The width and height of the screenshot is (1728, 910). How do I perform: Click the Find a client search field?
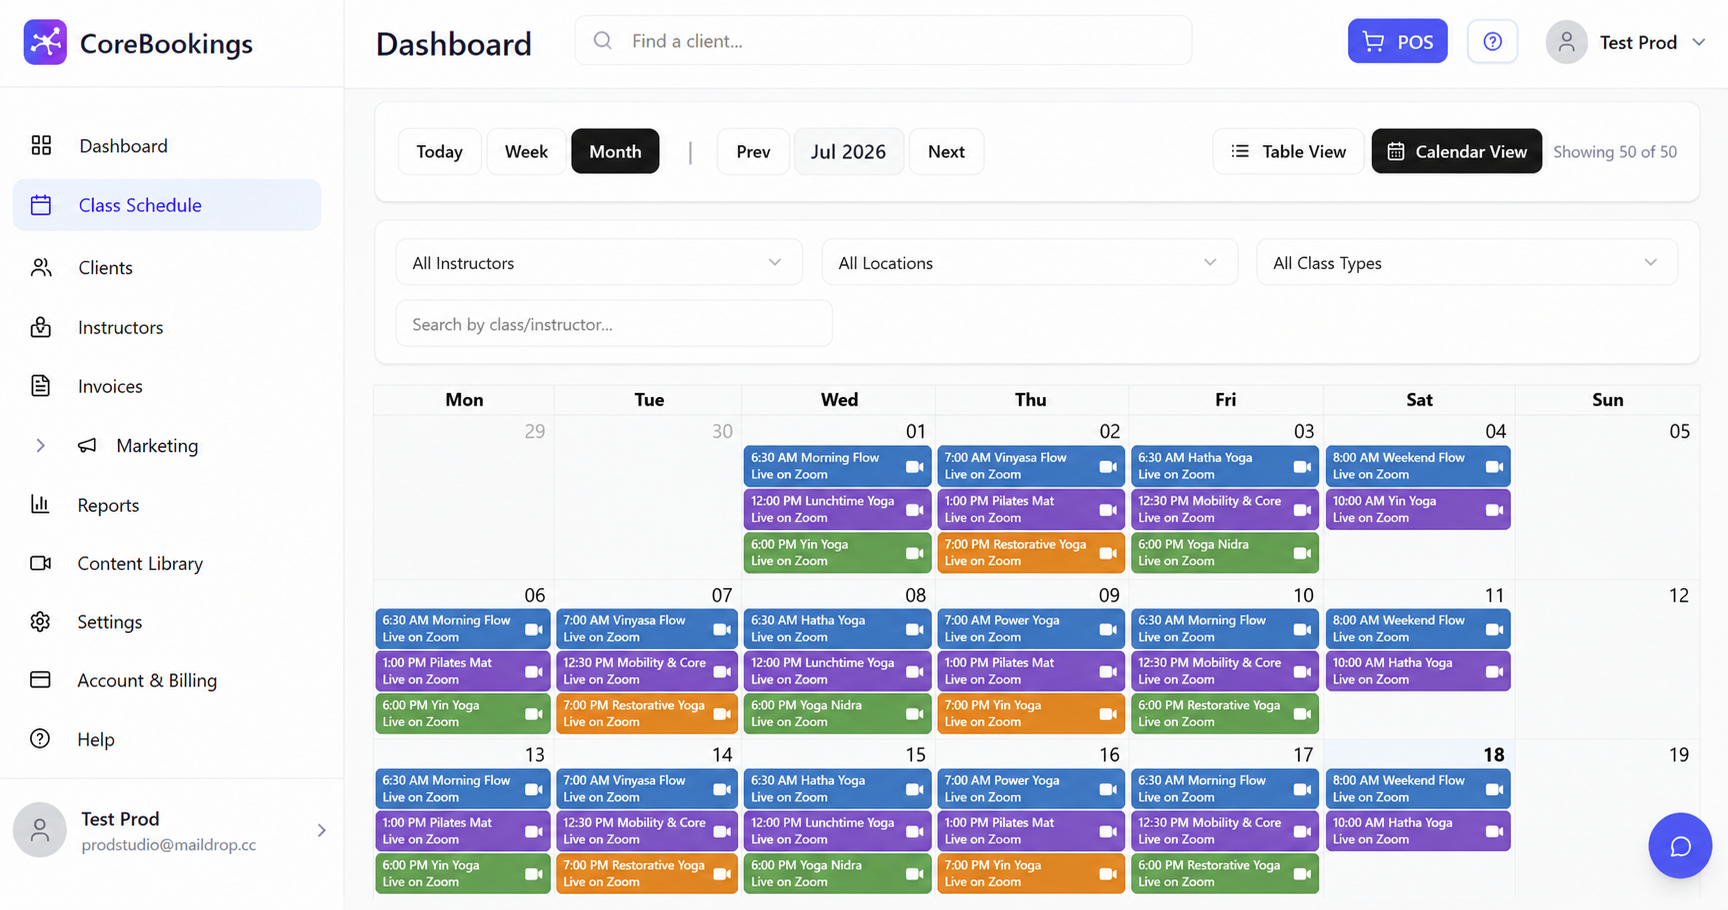(x=883, y=41)
